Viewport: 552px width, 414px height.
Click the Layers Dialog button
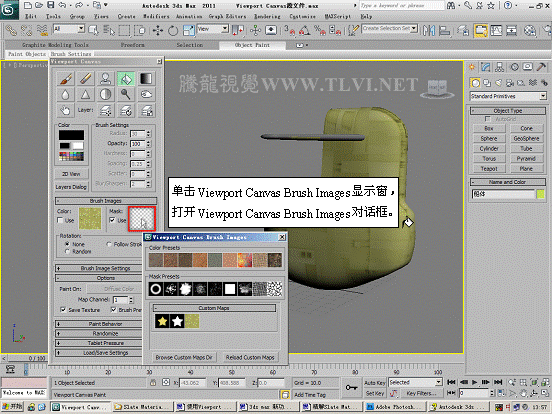click(71, 187)
